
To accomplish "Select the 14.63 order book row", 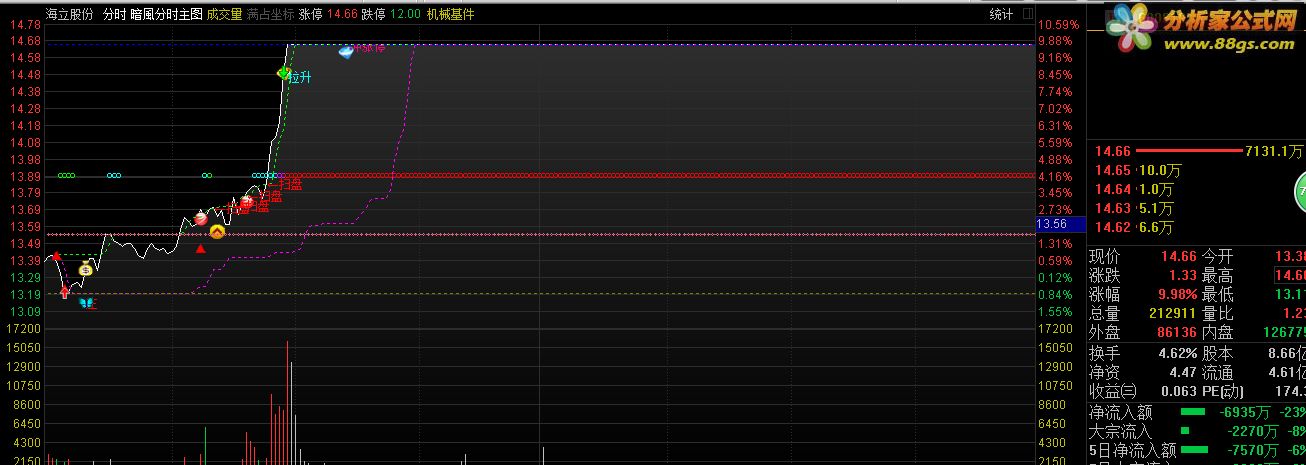I will point(1196,208).
